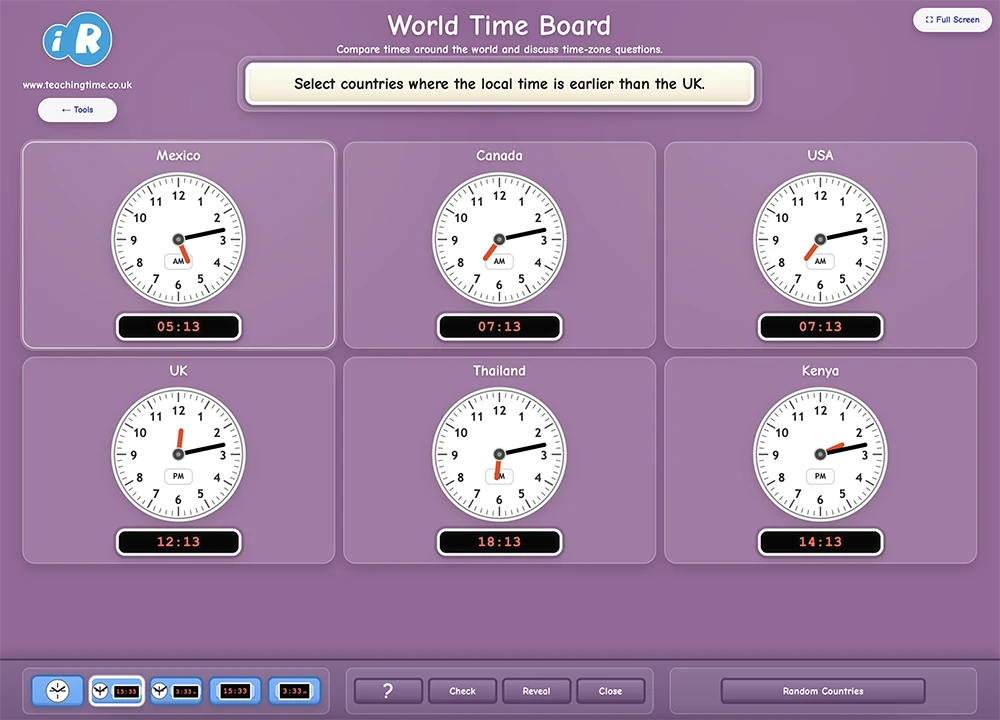Select analogue-only clock display mode
Screen dimensions: 1000x720
[57, 691]
